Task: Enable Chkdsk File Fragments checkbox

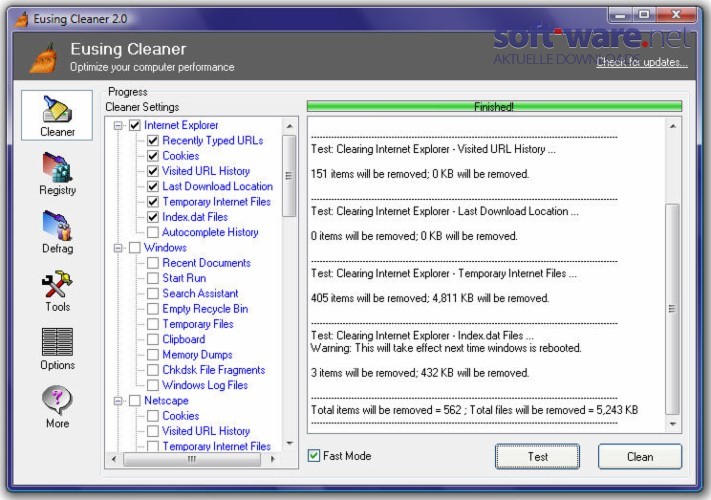Action: click(153, 370)
